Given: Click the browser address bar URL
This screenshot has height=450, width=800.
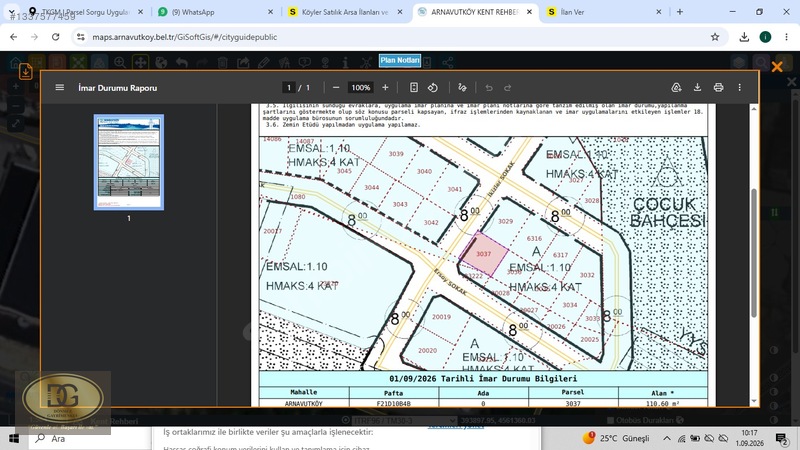Looking at the screenshot, I should 185,37.
